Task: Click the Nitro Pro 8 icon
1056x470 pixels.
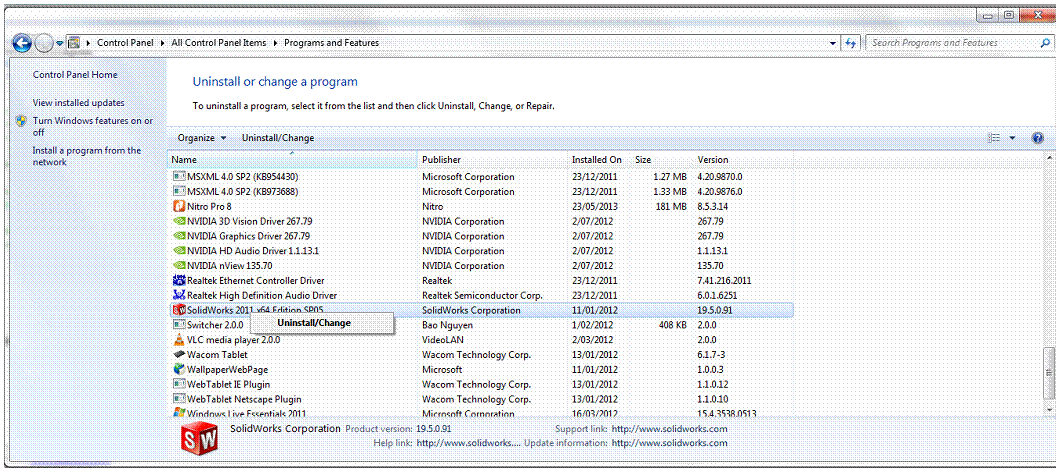Action: pyautogui.click(x=179, y=207)
